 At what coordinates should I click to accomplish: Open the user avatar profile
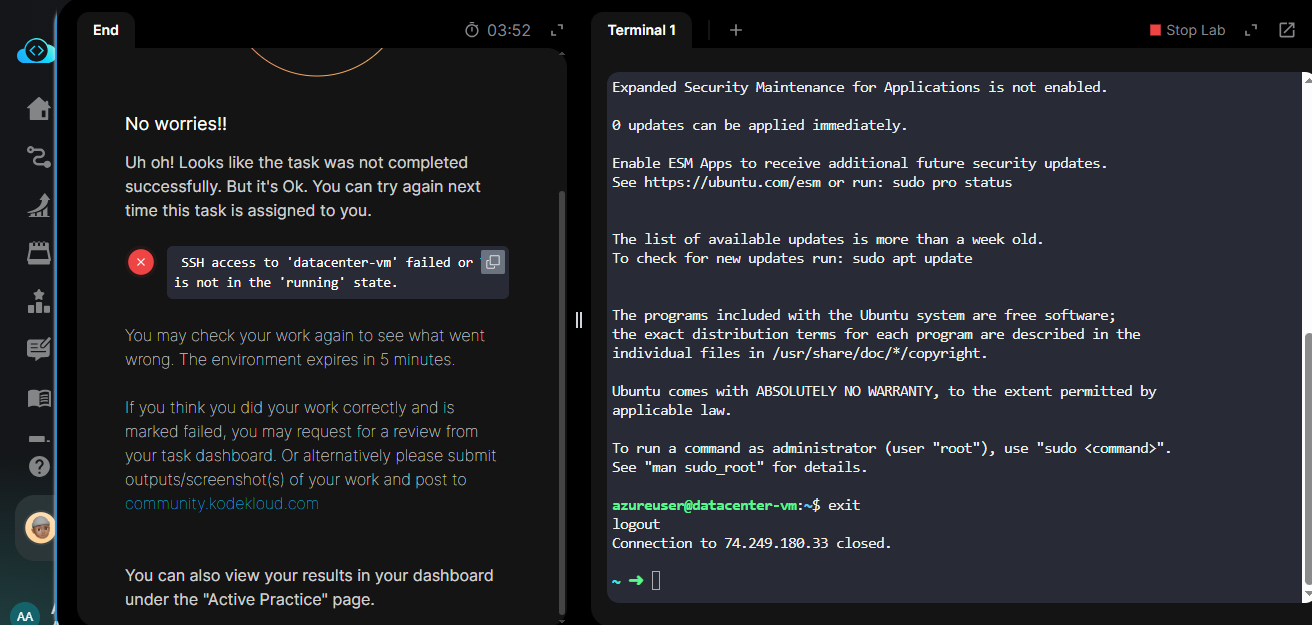pos(39,527)
